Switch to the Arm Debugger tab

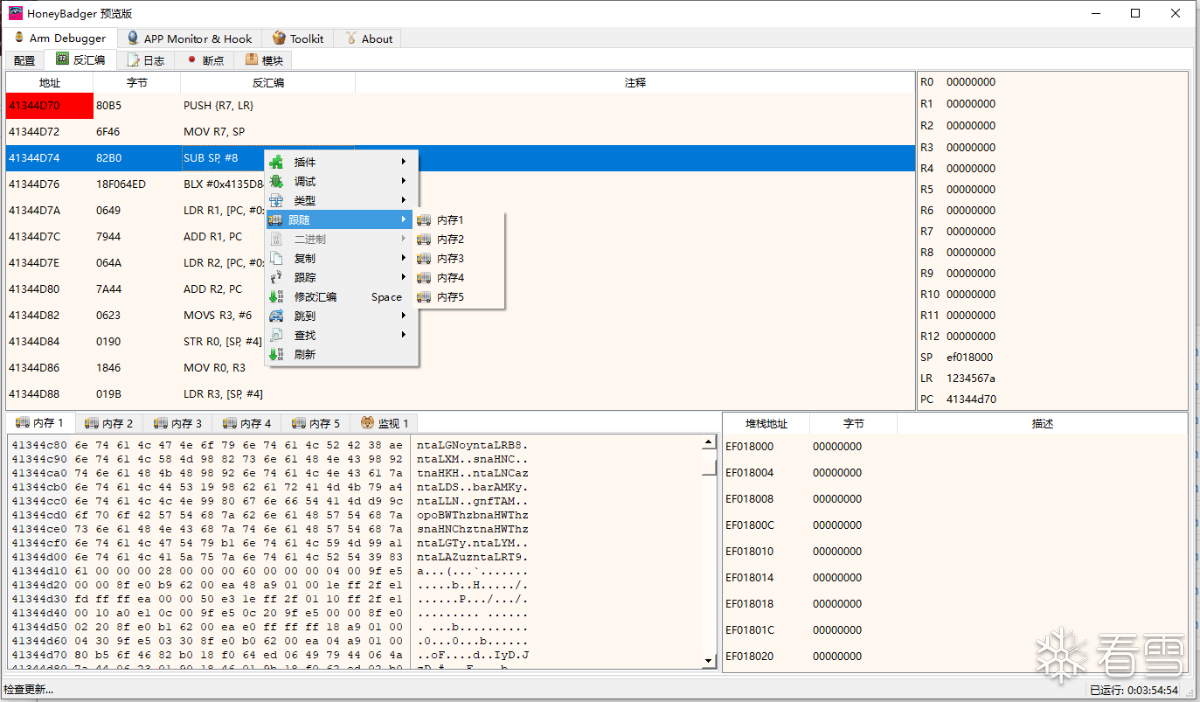point(60,38)
